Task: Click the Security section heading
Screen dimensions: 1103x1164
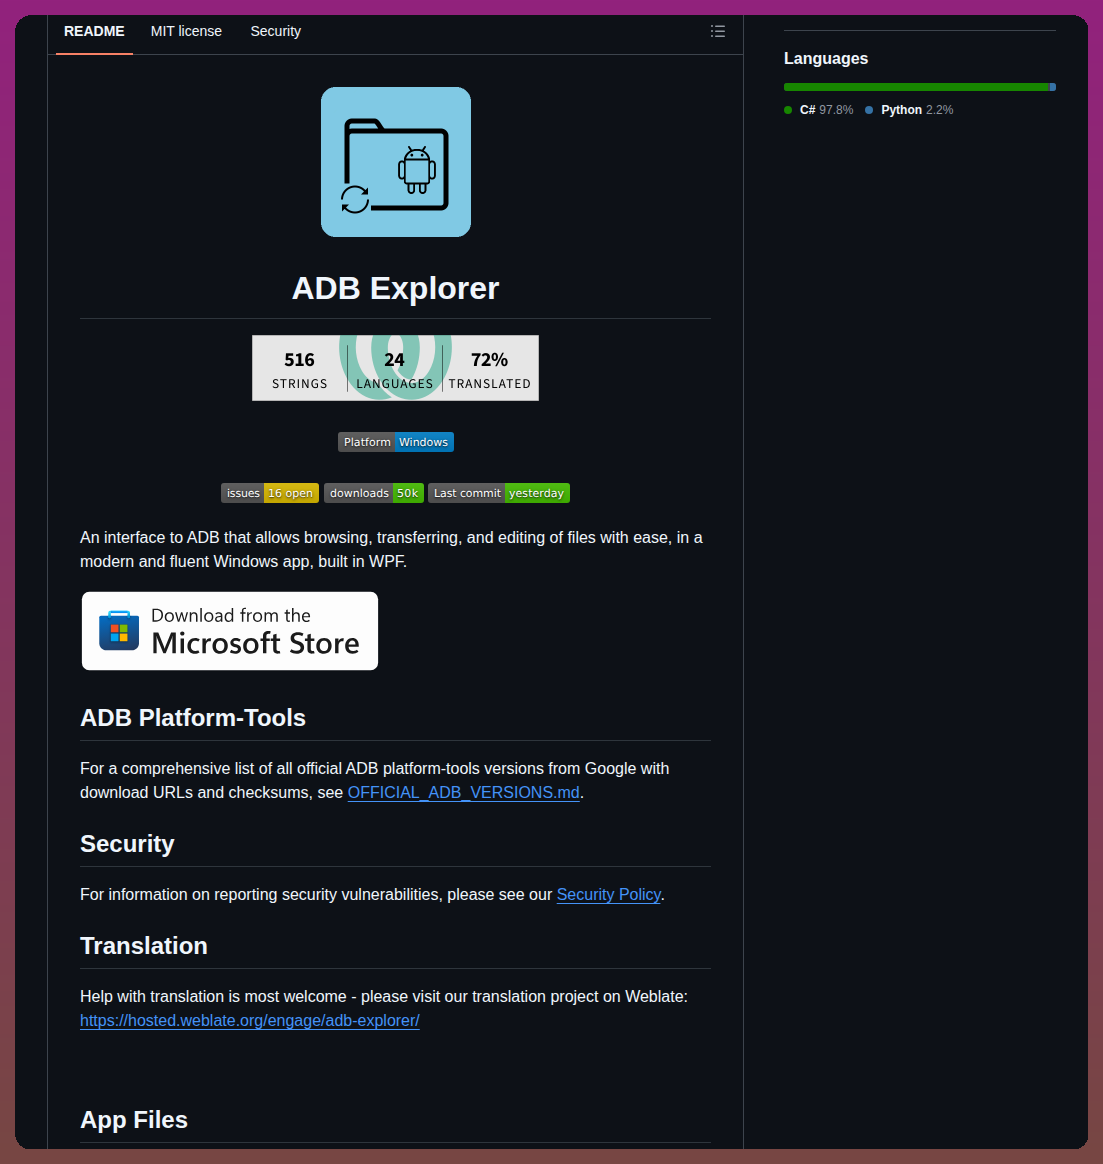Action: [127, 843]
